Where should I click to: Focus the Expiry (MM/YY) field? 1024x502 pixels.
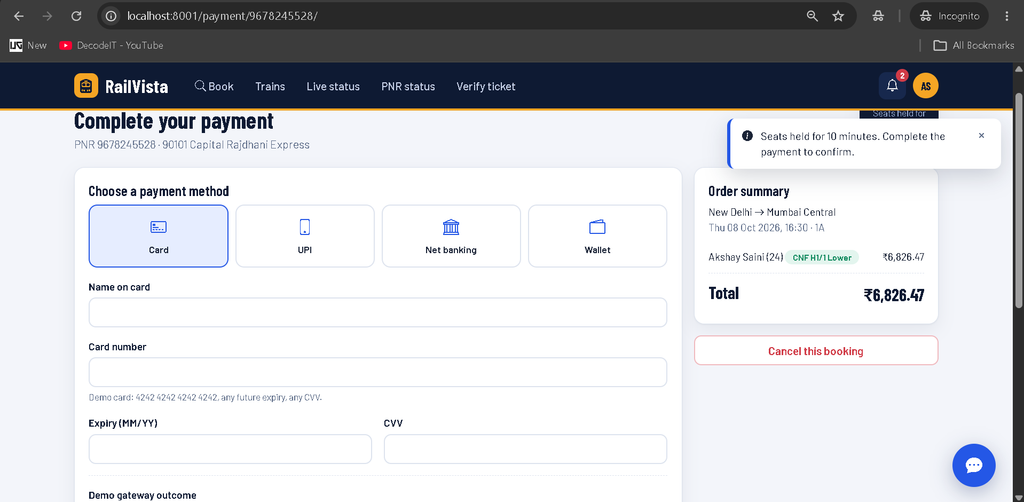[x=230, y=449]
